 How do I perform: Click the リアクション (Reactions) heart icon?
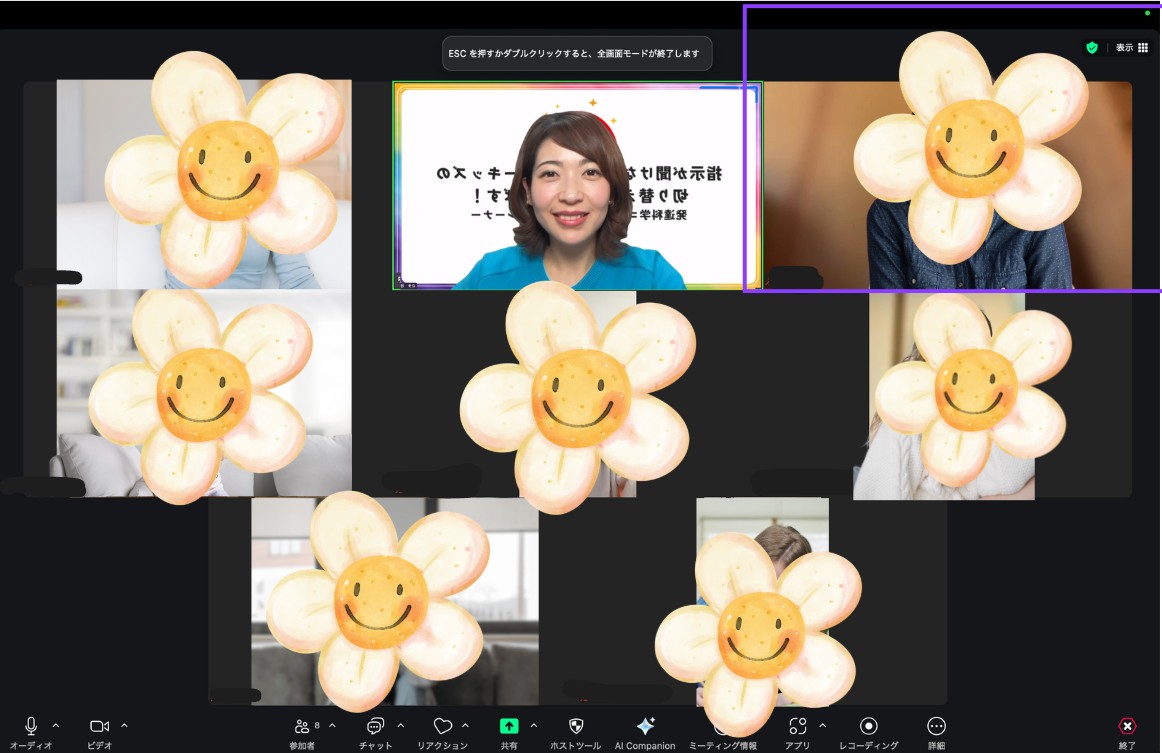coord(442,727)
